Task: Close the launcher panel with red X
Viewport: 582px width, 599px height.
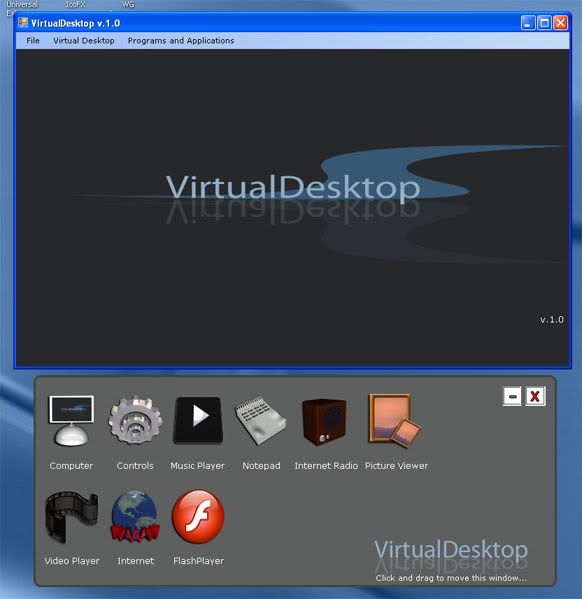Action: point(535,396)
